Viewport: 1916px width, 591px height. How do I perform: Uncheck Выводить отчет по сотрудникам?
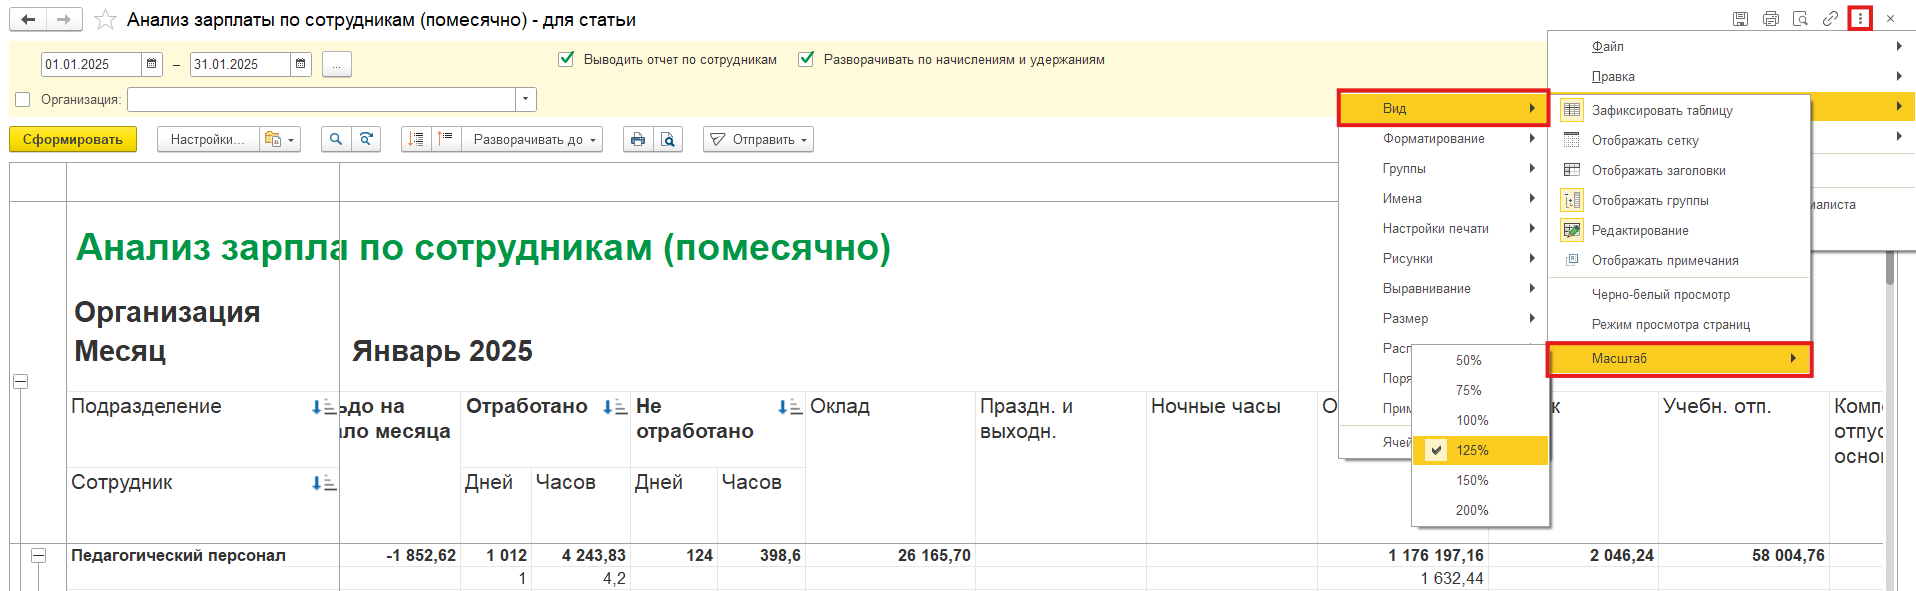566,59
